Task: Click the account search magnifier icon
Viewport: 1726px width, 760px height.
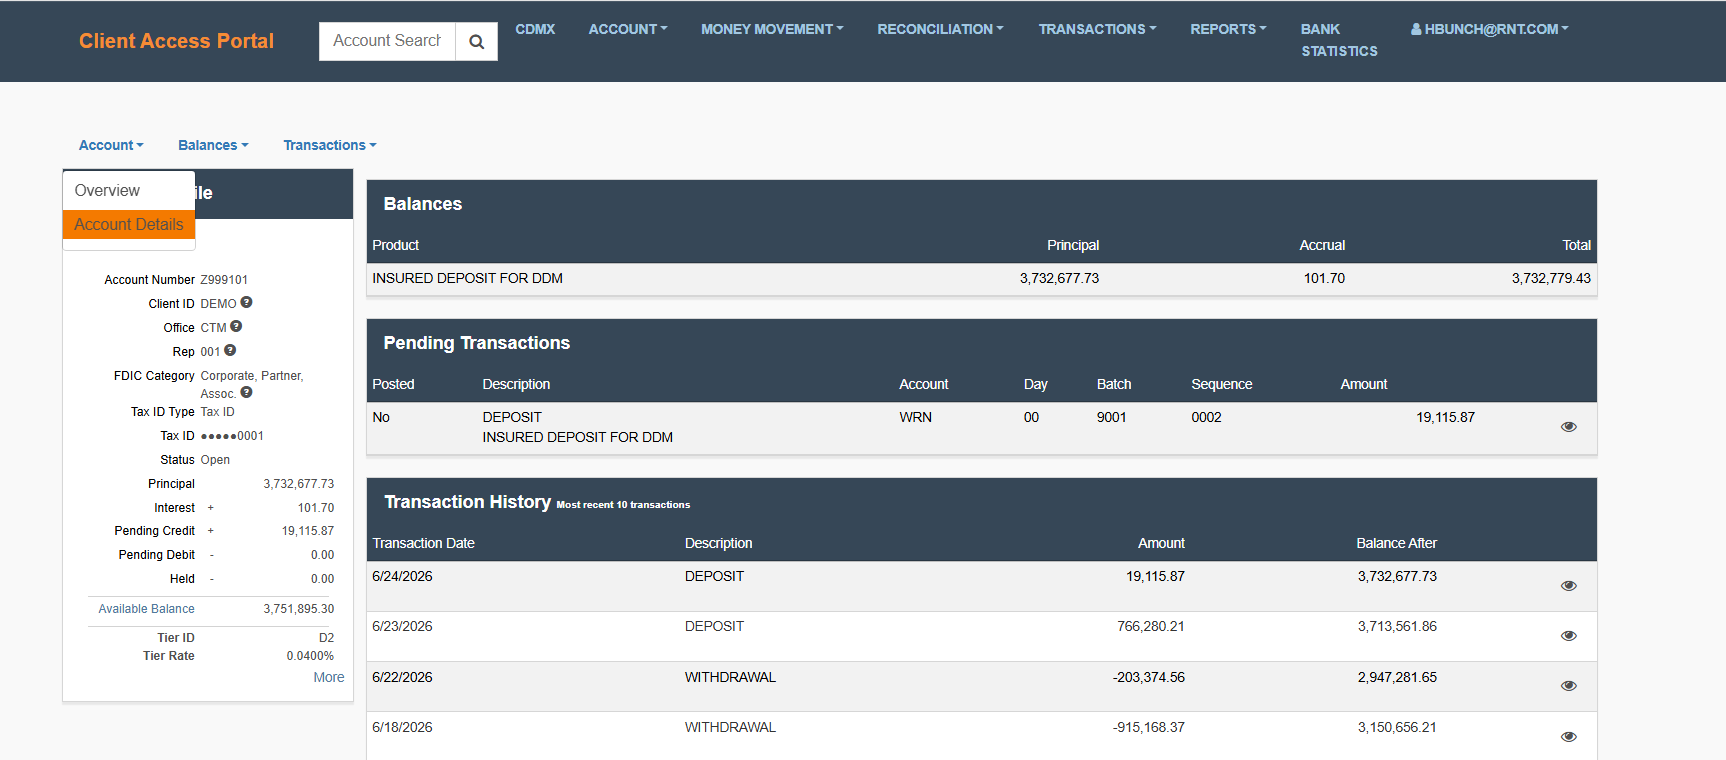Action: coord(477,41)
